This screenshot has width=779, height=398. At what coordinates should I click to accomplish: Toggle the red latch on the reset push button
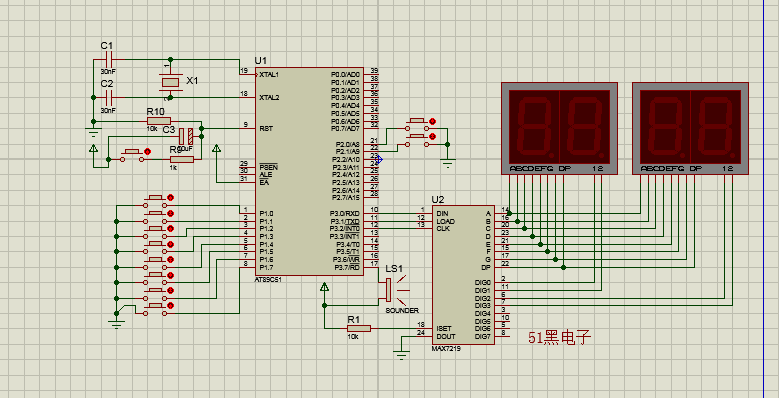147,151
